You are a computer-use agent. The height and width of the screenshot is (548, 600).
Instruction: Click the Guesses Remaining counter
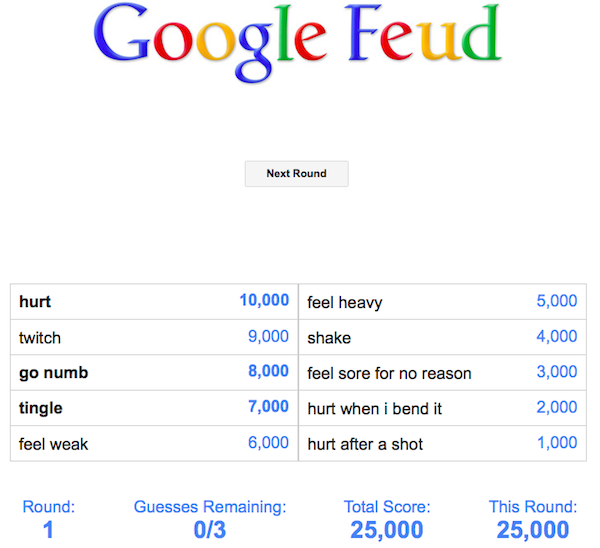pos(209,529)
